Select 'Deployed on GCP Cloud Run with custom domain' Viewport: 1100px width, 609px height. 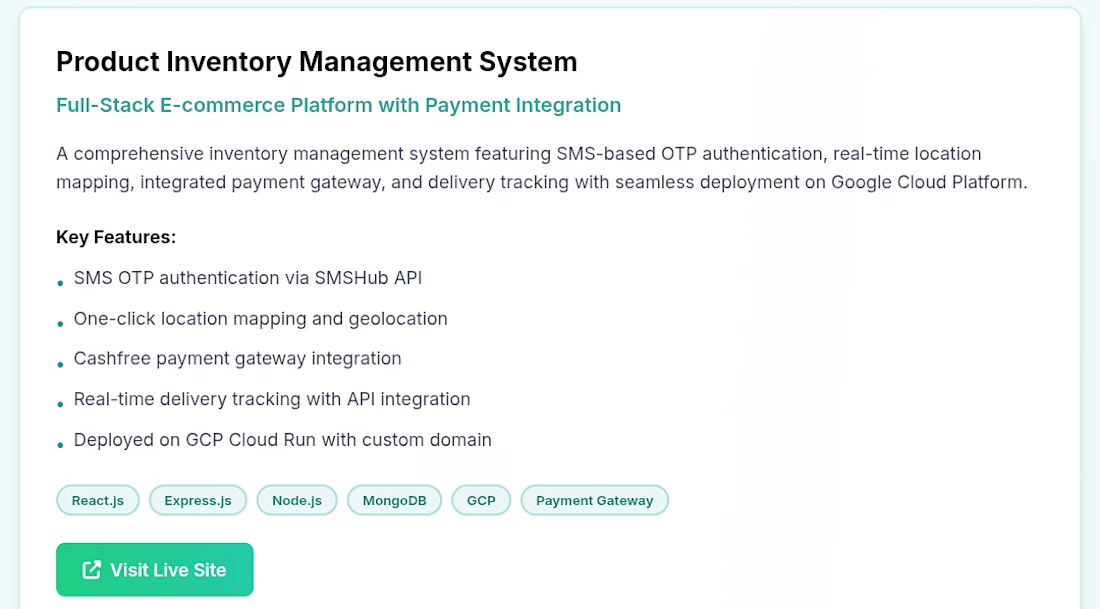[x=283, y=440]
